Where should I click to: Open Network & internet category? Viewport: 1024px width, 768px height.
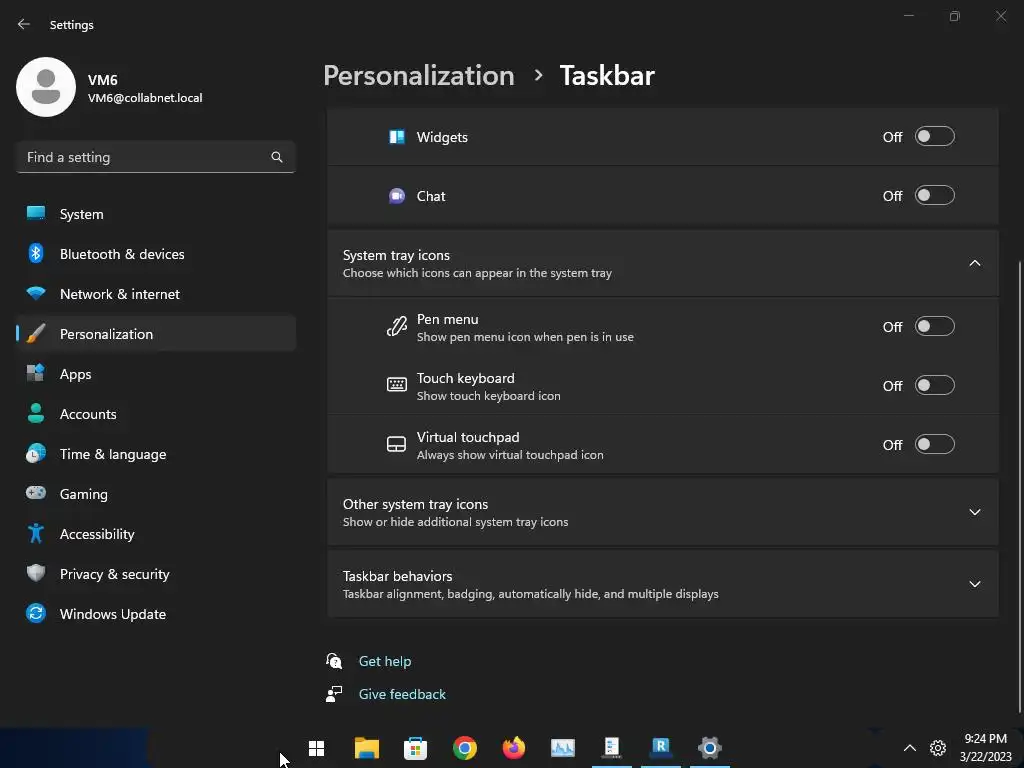coord(155,294)
